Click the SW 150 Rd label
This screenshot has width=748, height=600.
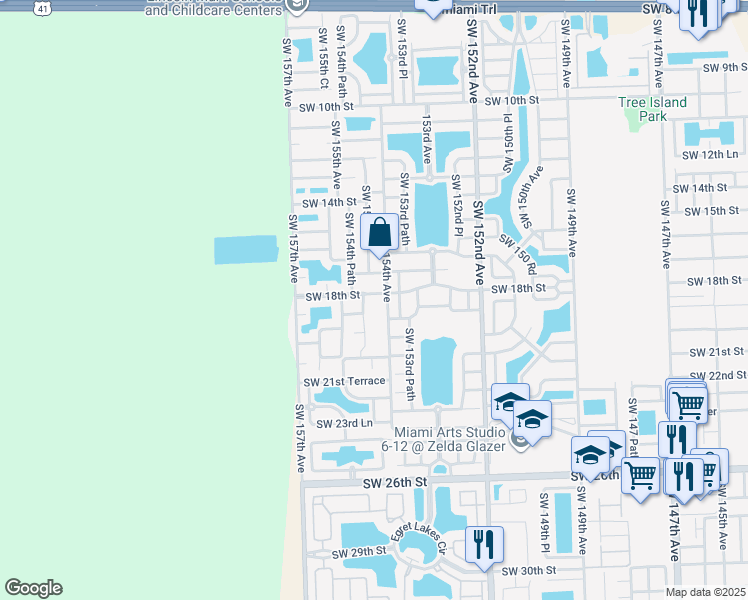[x=518, y=254]
